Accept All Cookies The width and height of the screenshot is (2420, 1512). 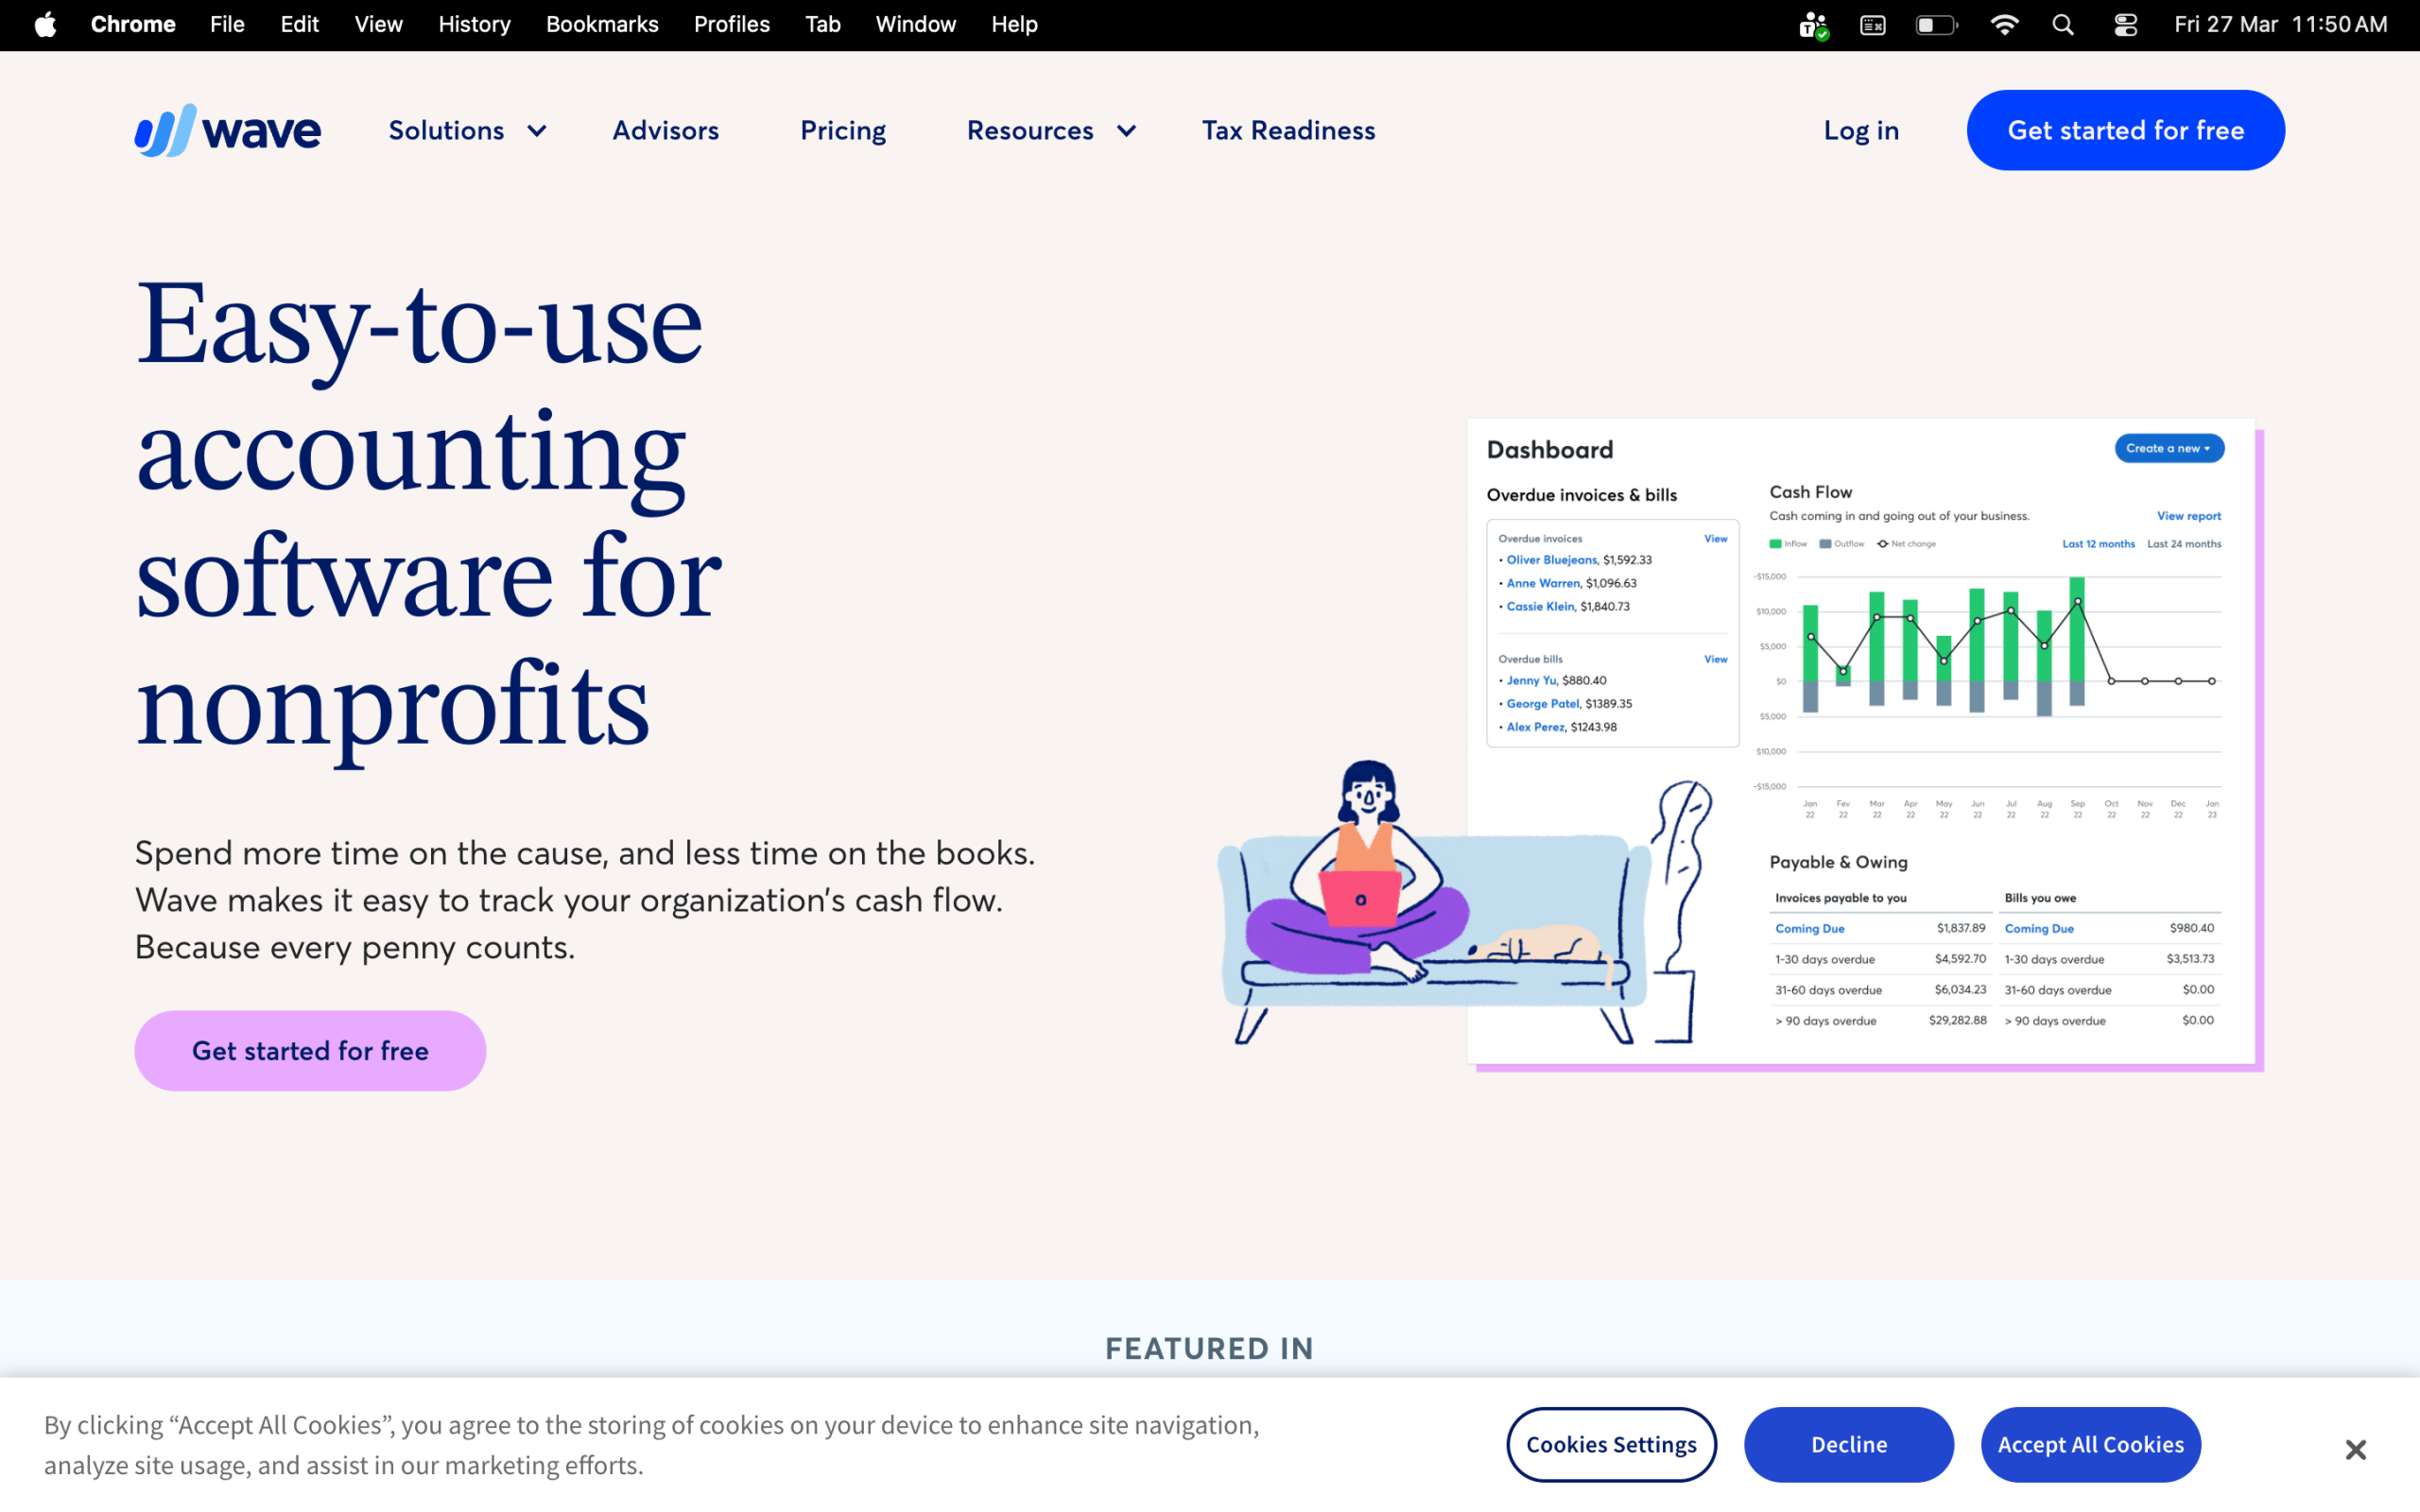[x=2090, y=1444]
